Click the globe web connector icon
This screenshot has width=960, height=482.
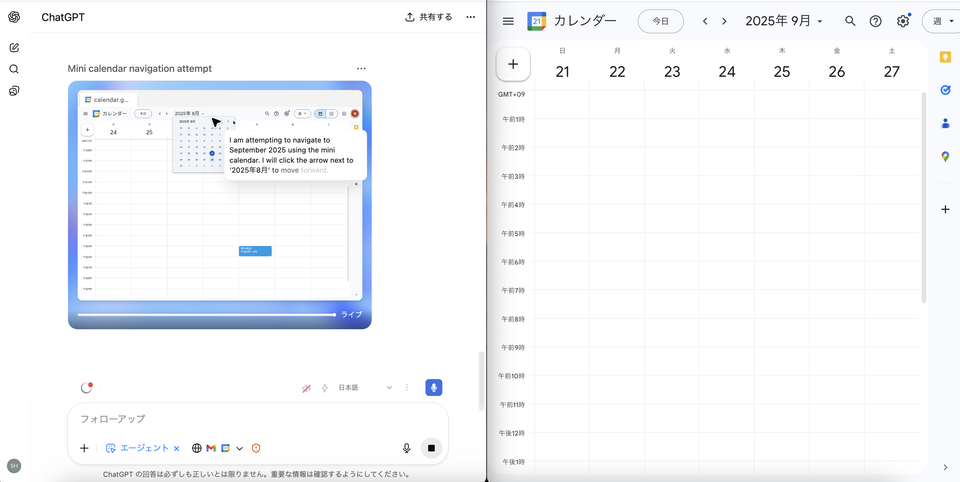click(x=197, y=448)
